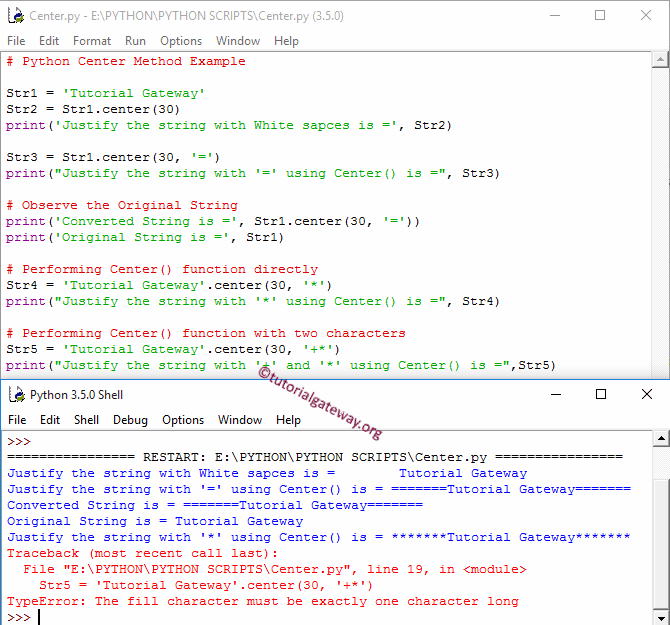The height and width of the screenshot is (625, 670).
Task: Click editor line Str5 assignment with '+*'
Action: tap(173, 349)
